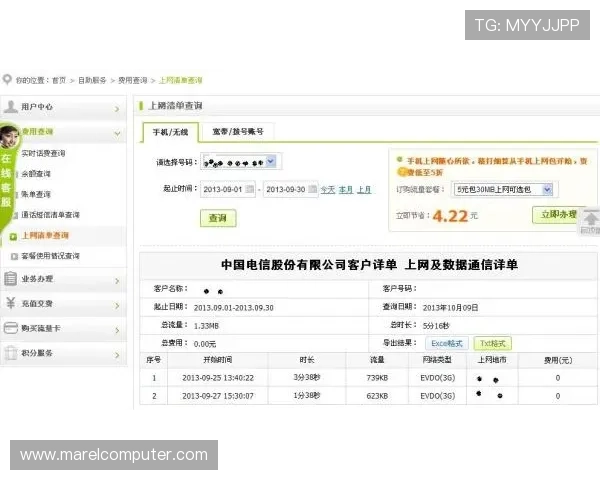Click the 开始时间 column header
Image resolution: width=600 pixels, height=480 pixels.
(x=218, y=360)
